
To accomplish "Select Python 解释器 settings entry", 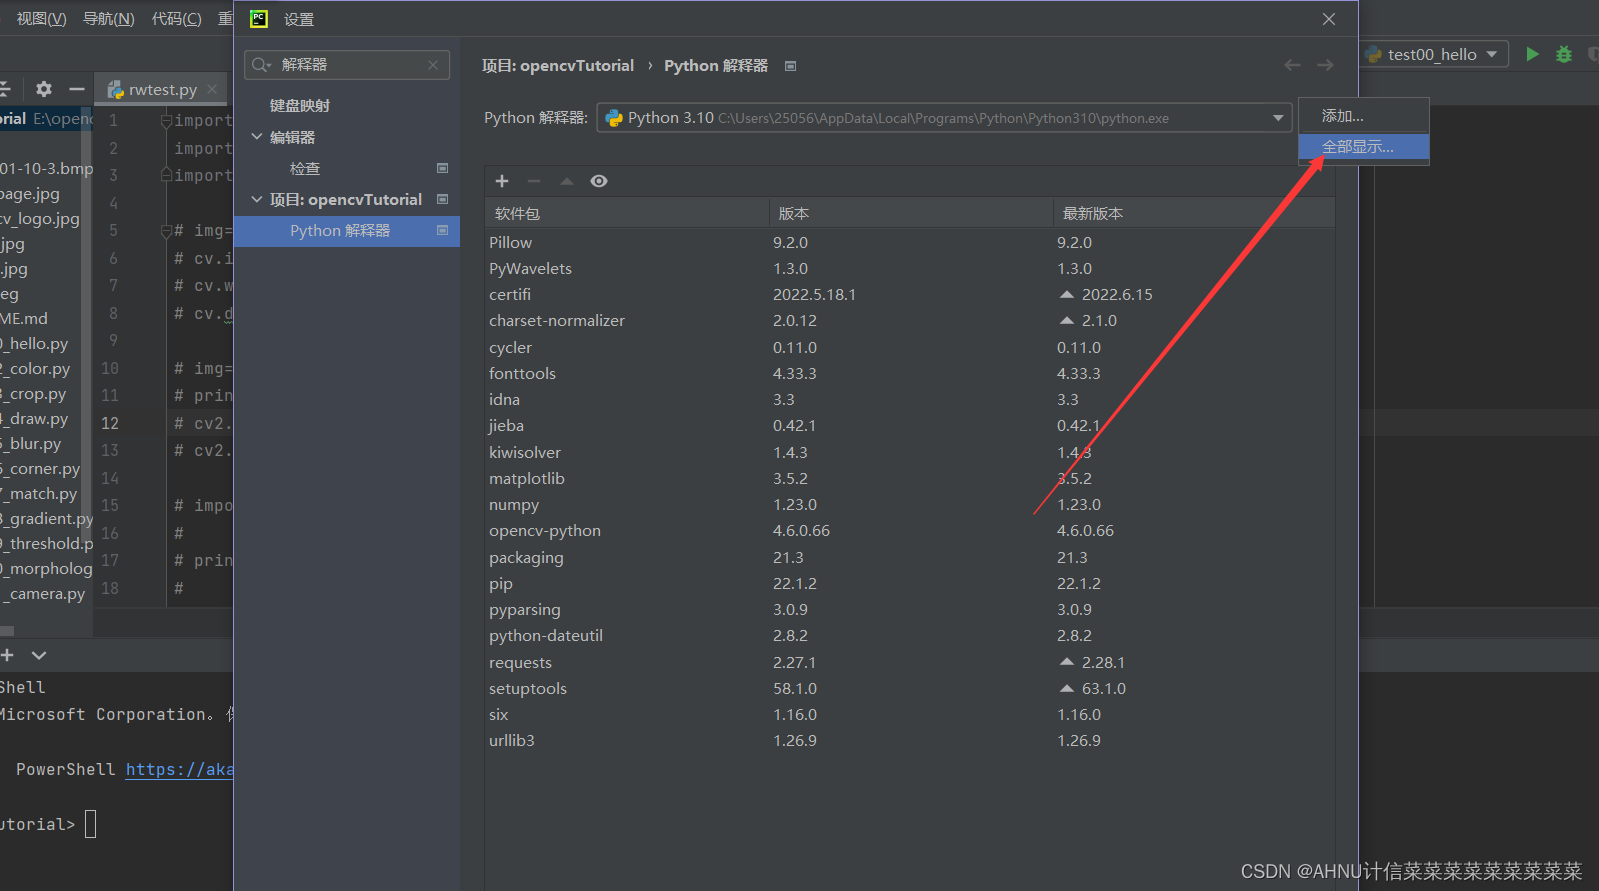I will [x=347, y=231].
